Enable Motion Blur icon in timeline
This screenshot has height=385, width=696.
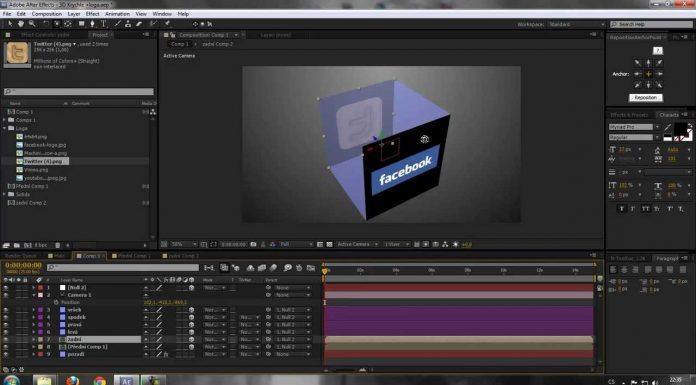pos(273,267)
